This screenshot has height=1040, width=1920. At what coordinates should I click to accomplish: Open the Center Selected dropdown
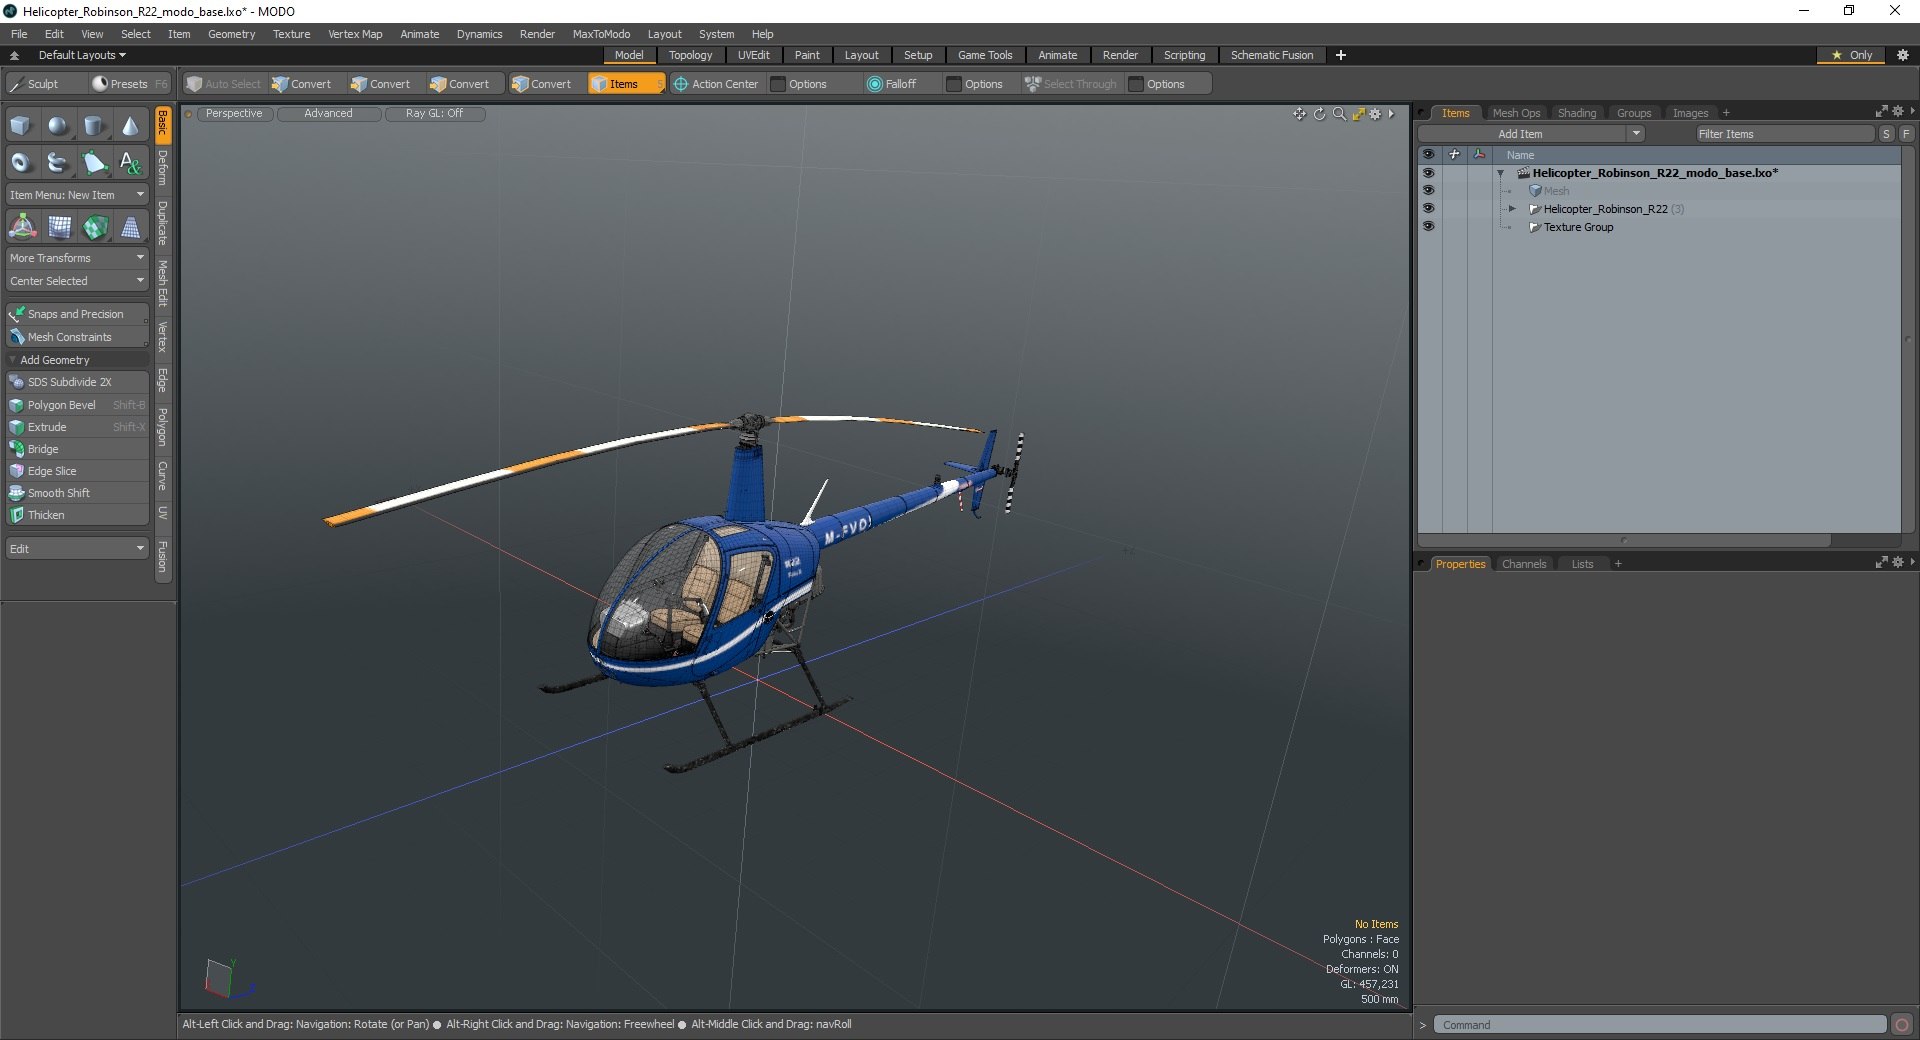point(77,281)
